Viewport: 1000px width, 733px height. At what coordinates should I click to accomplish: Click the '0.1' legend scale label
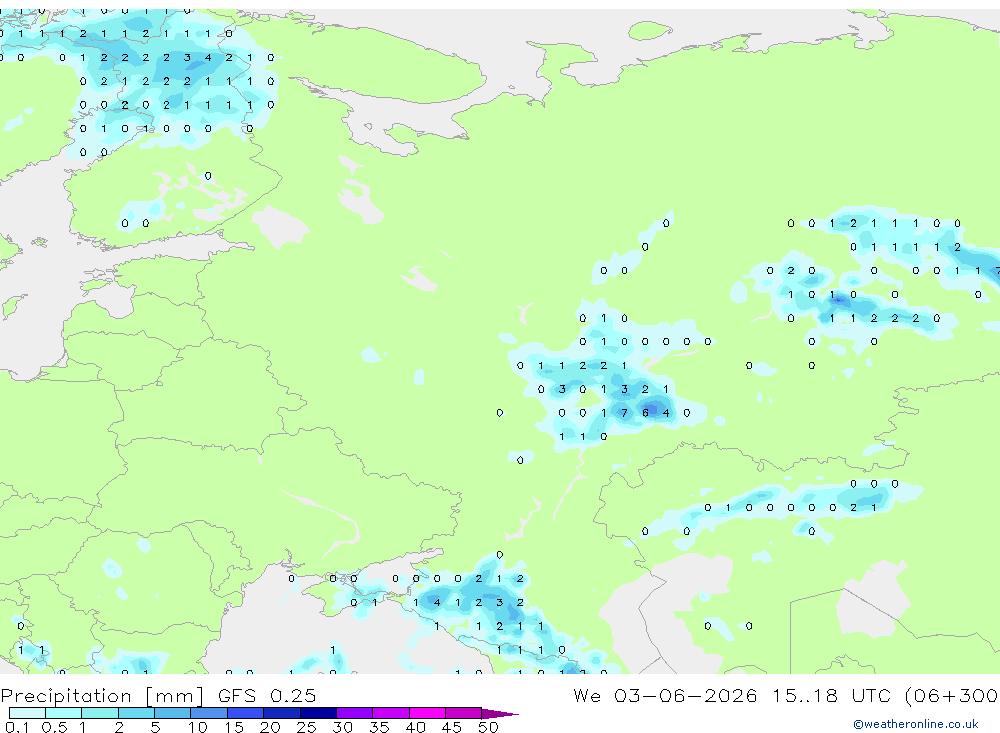pyautogui.click(x=16, y=727)
